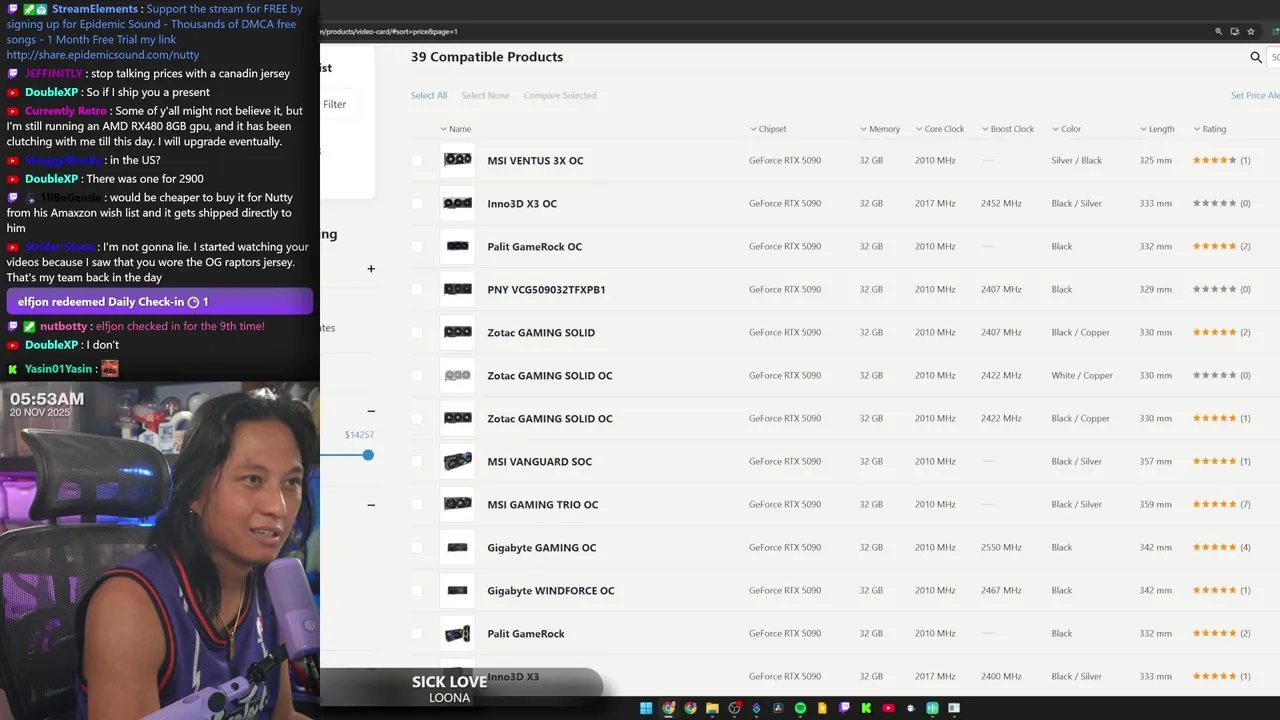The width and height of the screenshot is (1280, 720).
Task: Sort by the Chipset column header
Action: (768, 129)
